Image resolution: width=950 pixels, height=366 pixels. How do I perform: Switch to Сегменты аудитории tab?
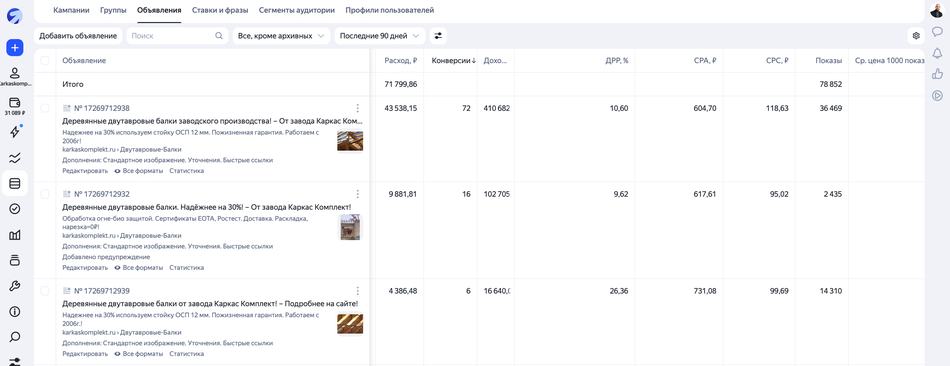pyautogui.click(x=296, y=10)
